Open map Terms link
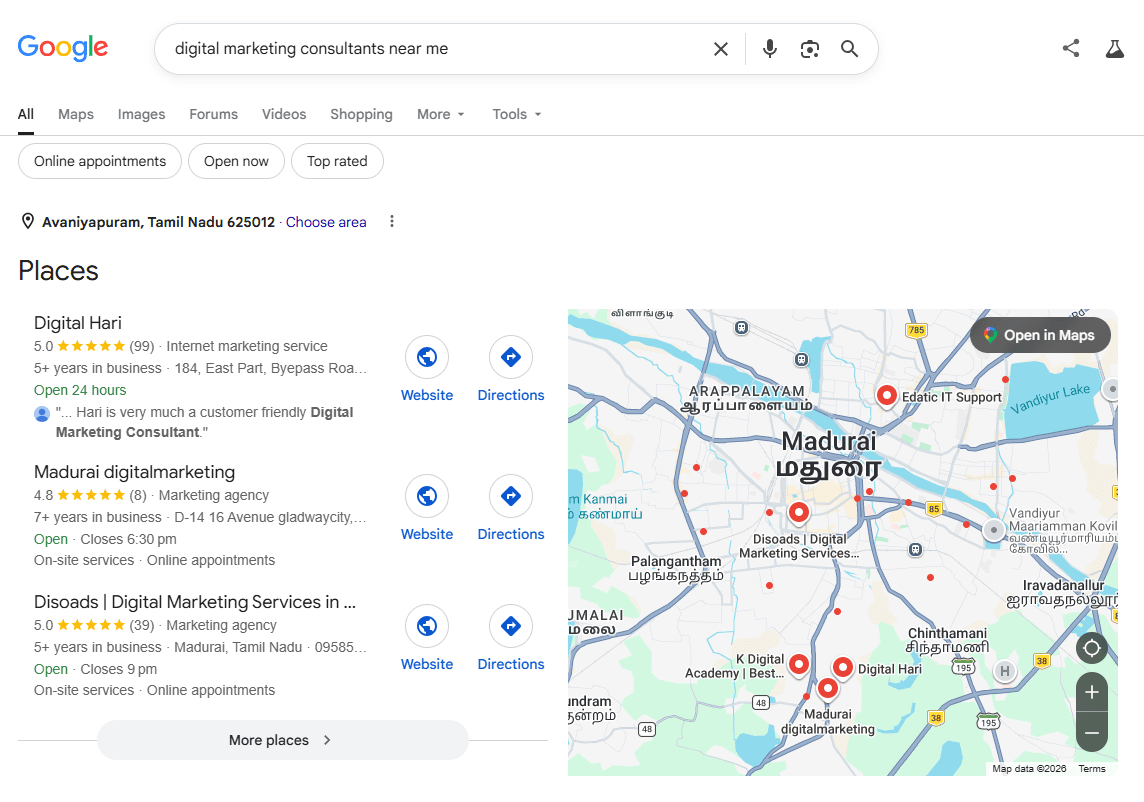1144x802 pixels. pos(1091,768)
